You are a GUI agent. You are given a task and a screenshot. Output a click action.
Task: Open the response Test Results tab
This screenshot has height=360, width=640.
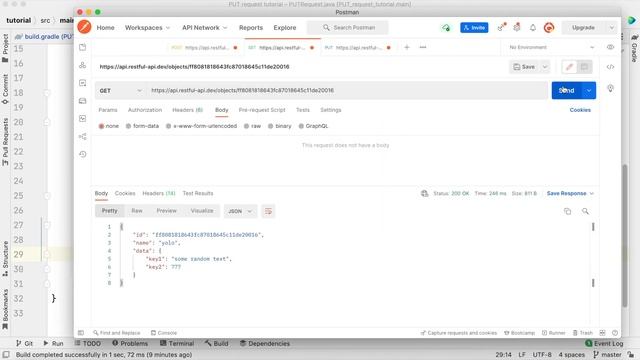pos(198,193)
